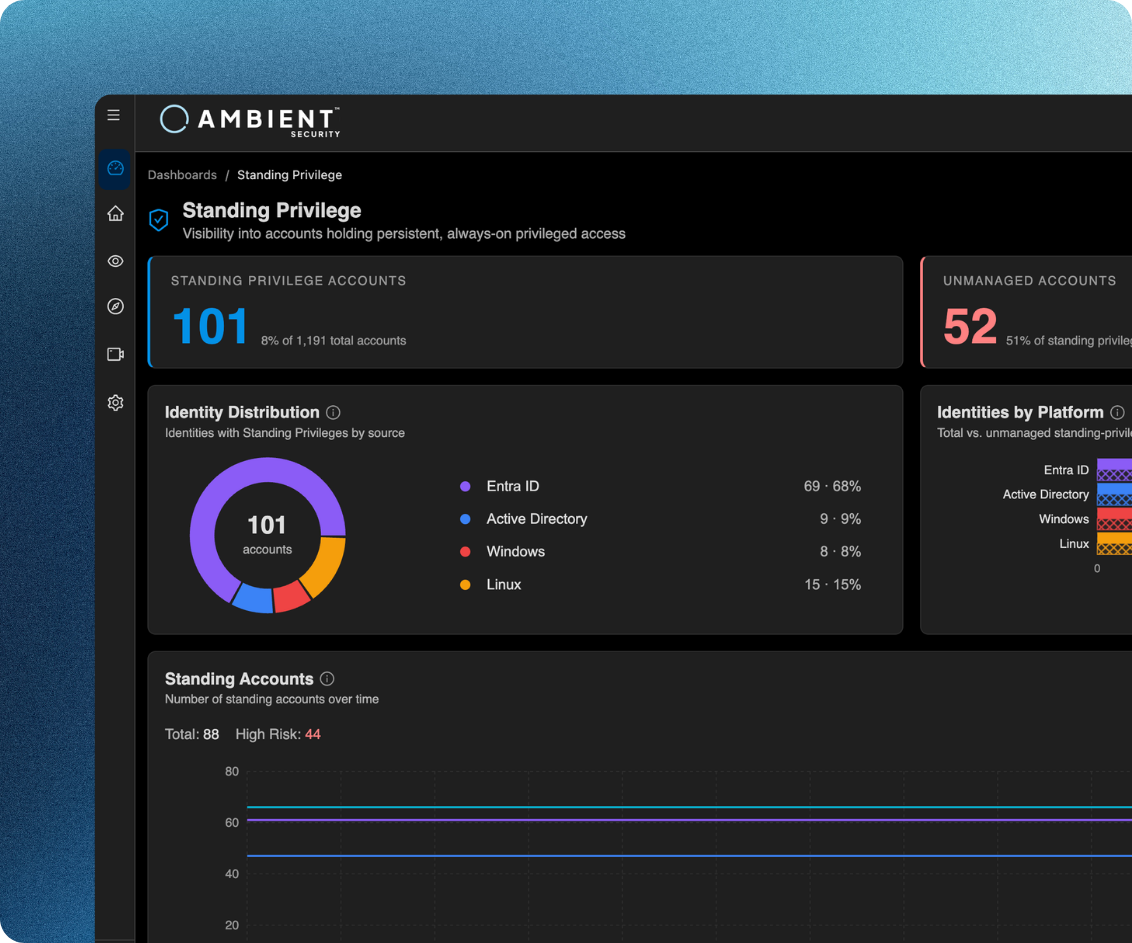Open the camera video sidebar icon
Image resolution: width=1132 pixels, height=943 pixels.
coord(116,355)
